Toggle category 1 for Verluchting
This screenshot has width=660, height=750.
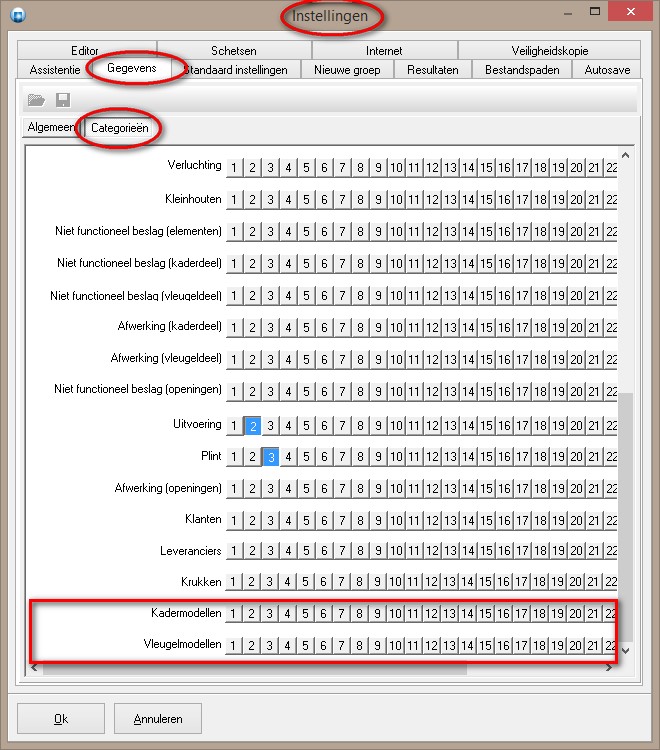coord(234,167)
